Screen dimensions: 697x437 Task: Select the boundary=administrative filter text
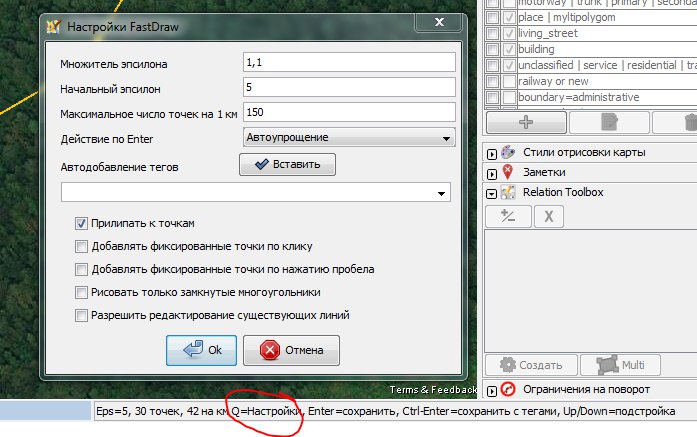click(579, 97)
